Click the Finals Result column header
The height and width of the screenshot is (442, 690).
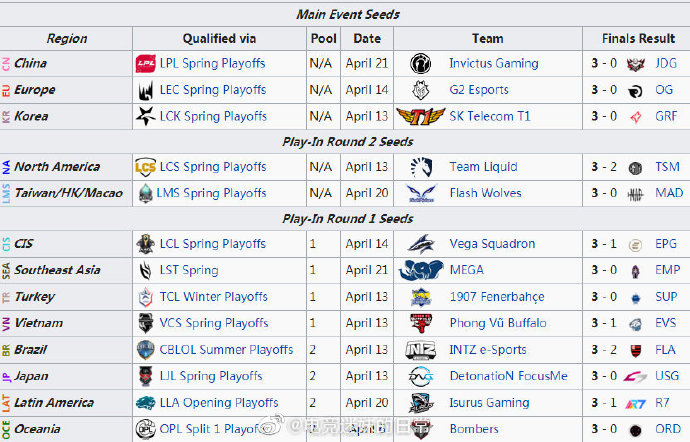638,39
